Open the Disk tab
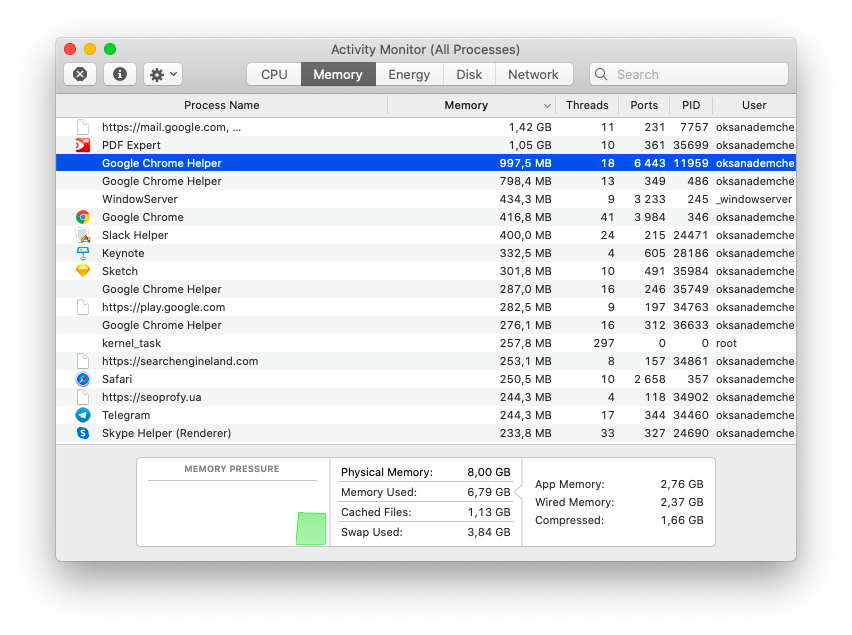The width and height of the screenshot is (852, 635). (469, 74)
